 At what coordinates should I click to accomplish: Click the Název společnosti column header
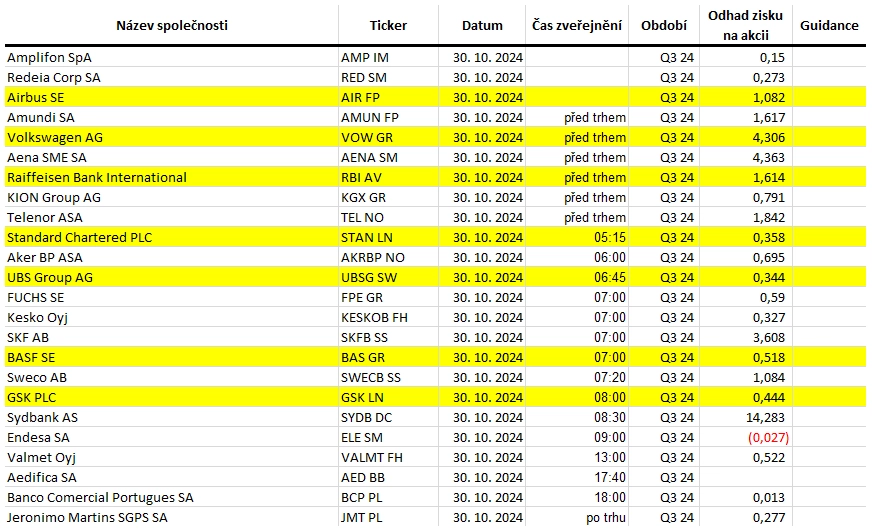172,26
